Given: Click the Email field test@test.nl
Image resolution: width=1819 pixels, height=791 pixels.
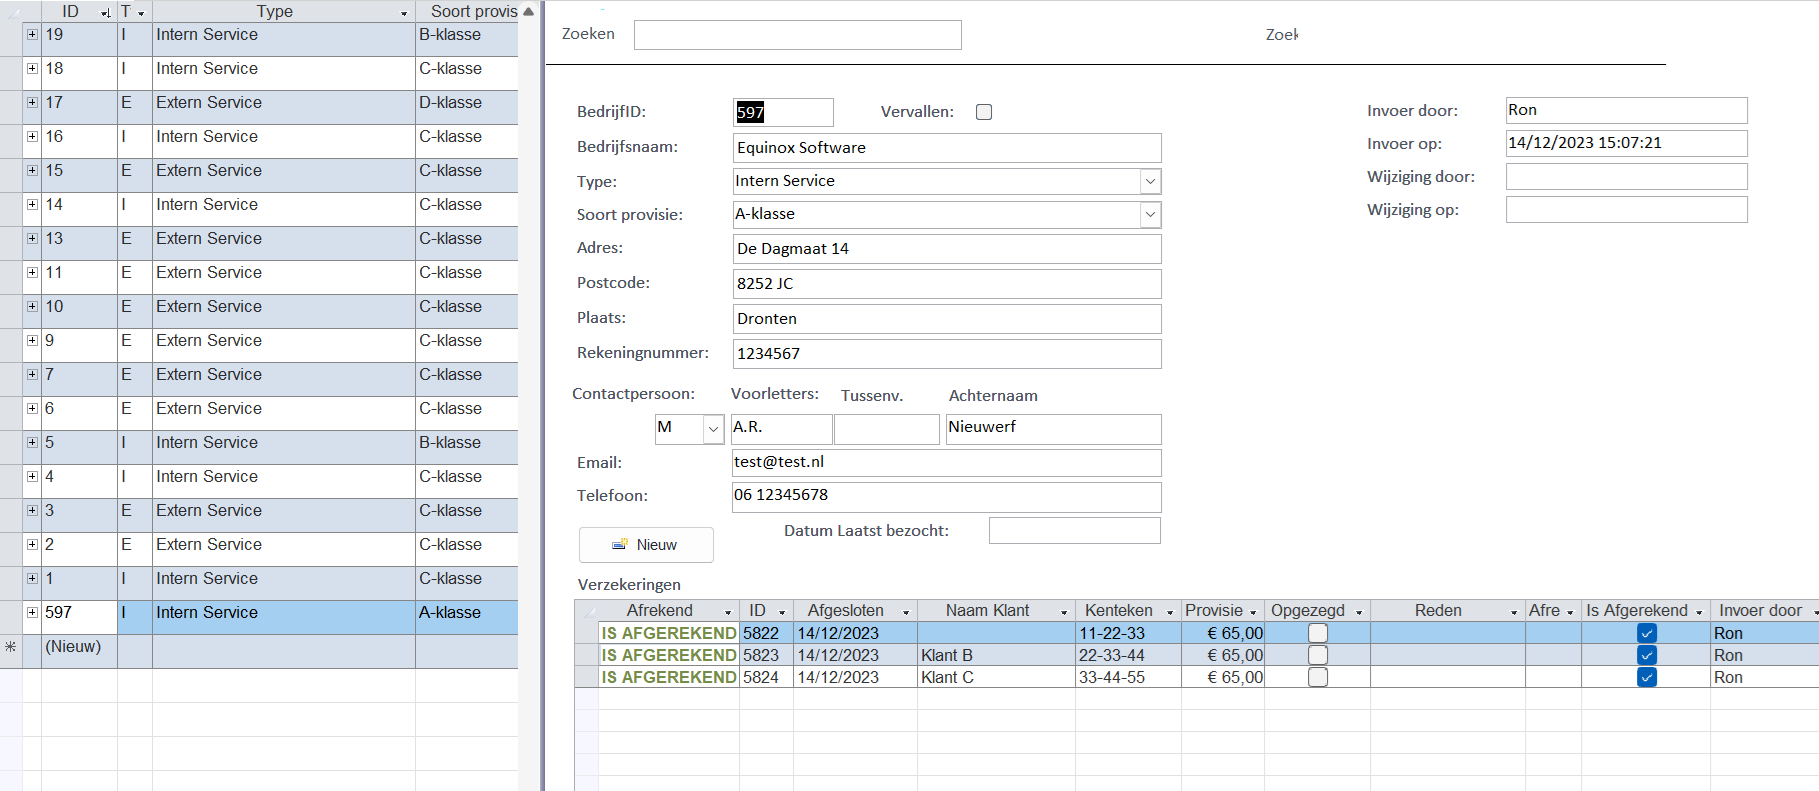Looking at the screenshot, I should click(x=947, y=463).
